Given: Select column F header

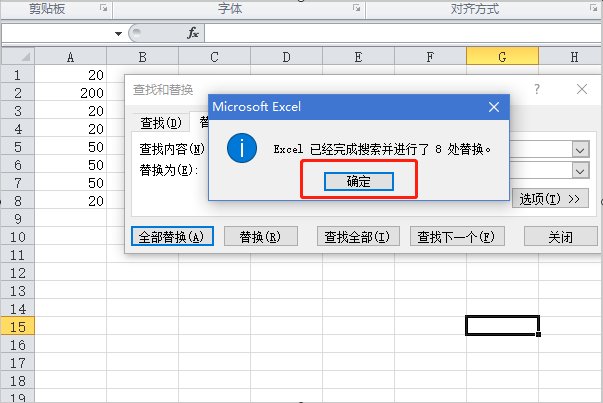Looking at the screenshot, I should (x=430, y=57).
